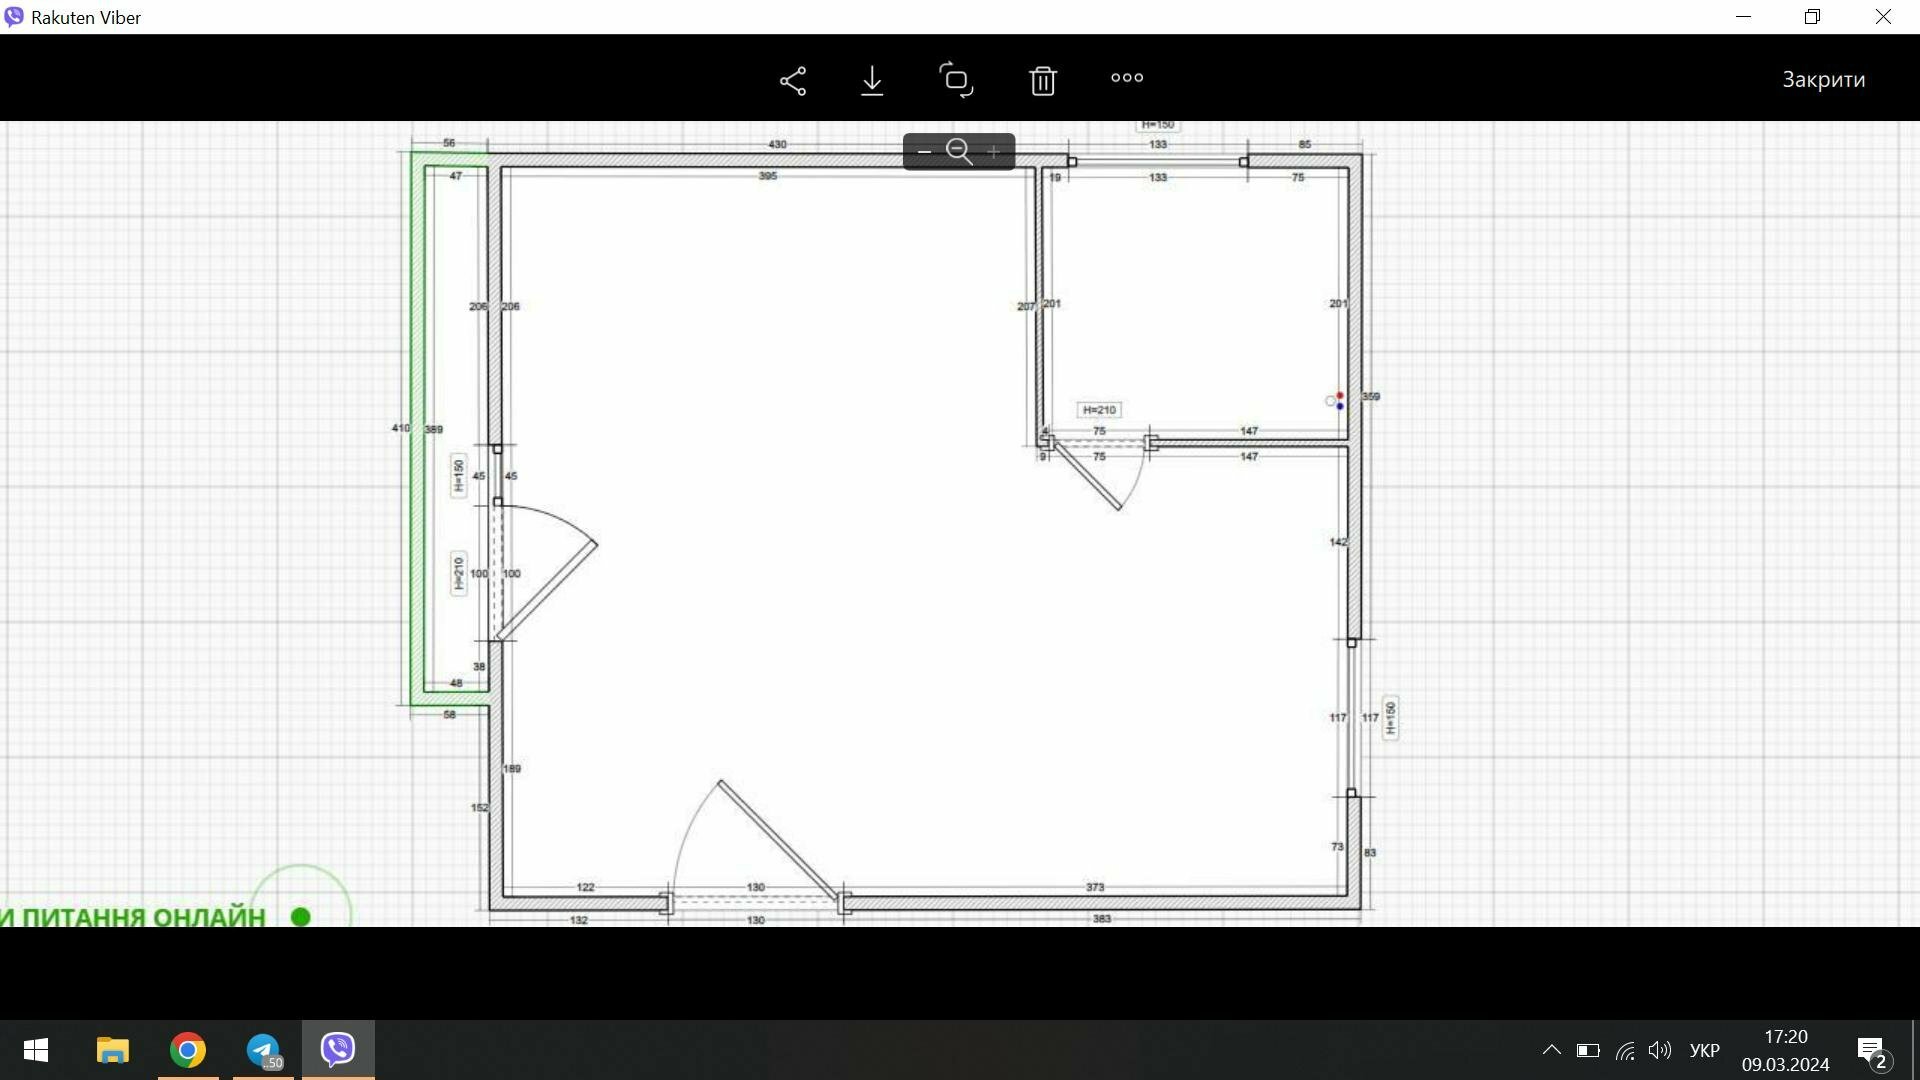1920x1080 pixels.
Task: Open the notification center icon
Action: pos(1872,1052)
